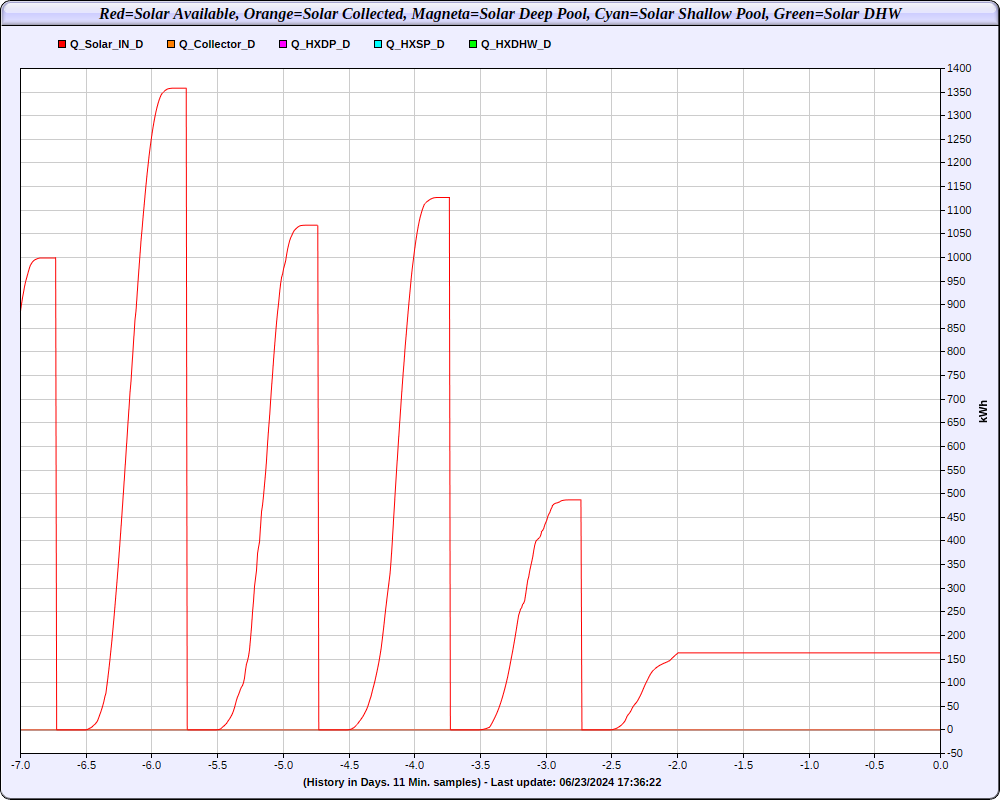Click the 'History in Days' footer caption
Viewport: 1000px width, 800px height.
point(482,782)
